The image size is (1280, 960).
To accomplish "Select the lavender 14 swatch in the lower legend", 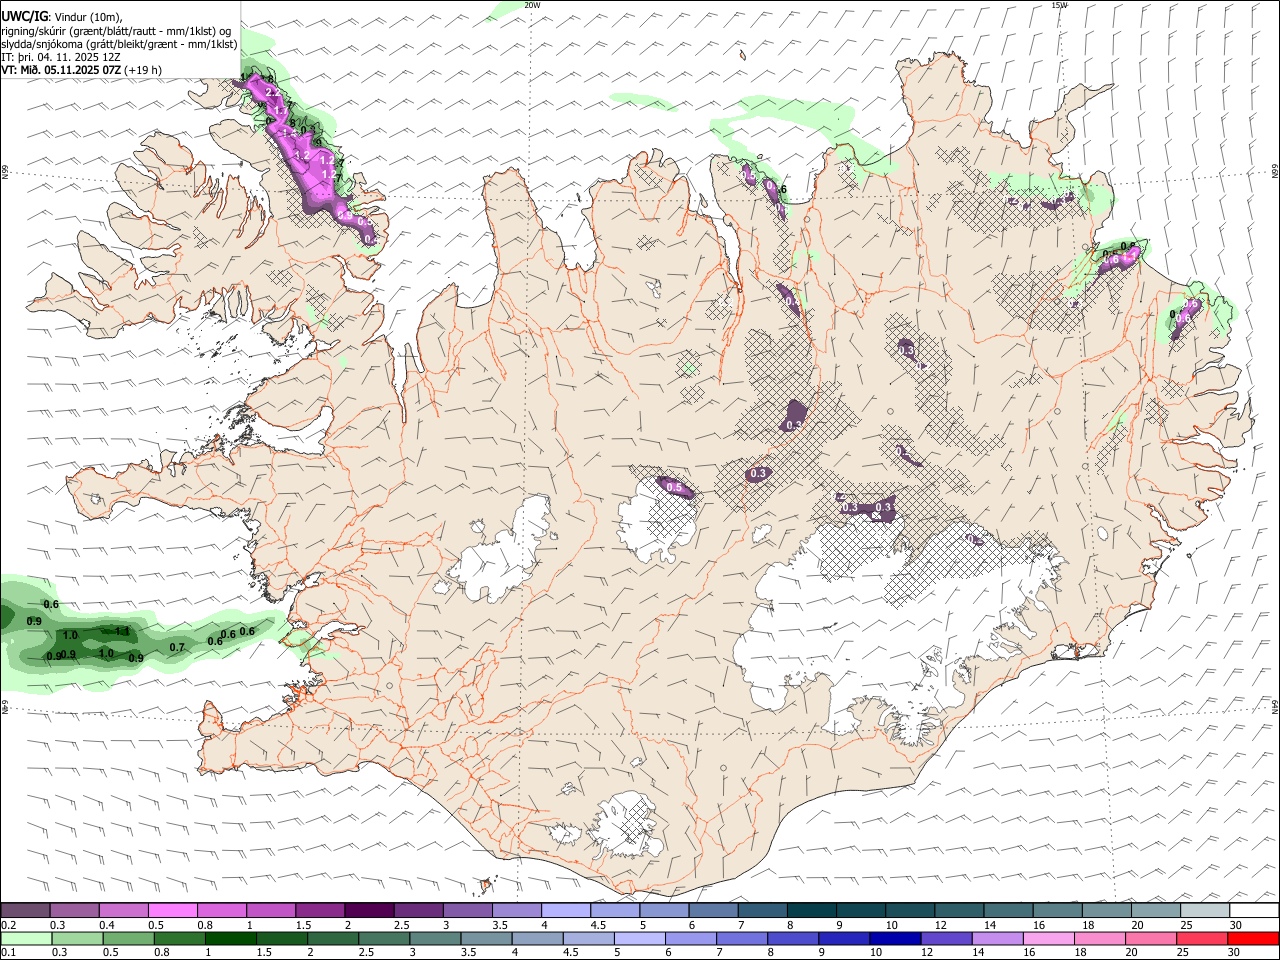I will click(996, 939).
